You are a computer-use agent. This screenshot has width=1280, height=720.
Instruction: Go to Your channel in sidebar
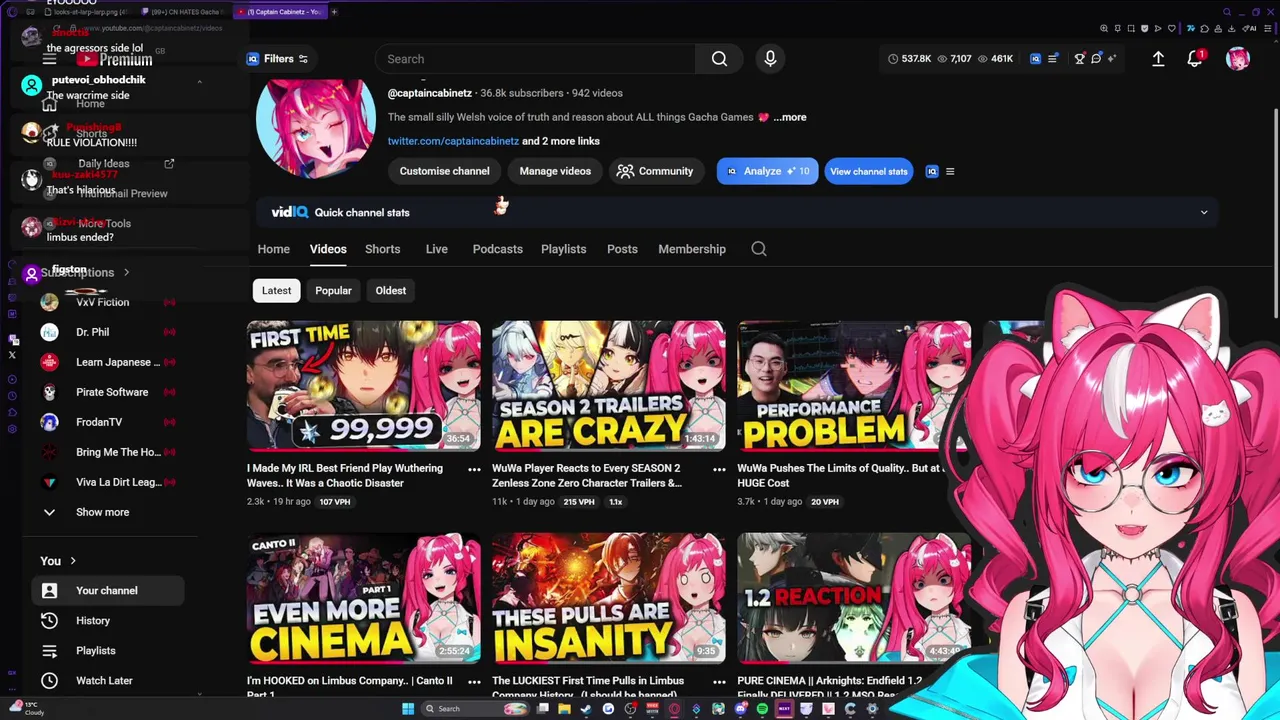point(107,590)
